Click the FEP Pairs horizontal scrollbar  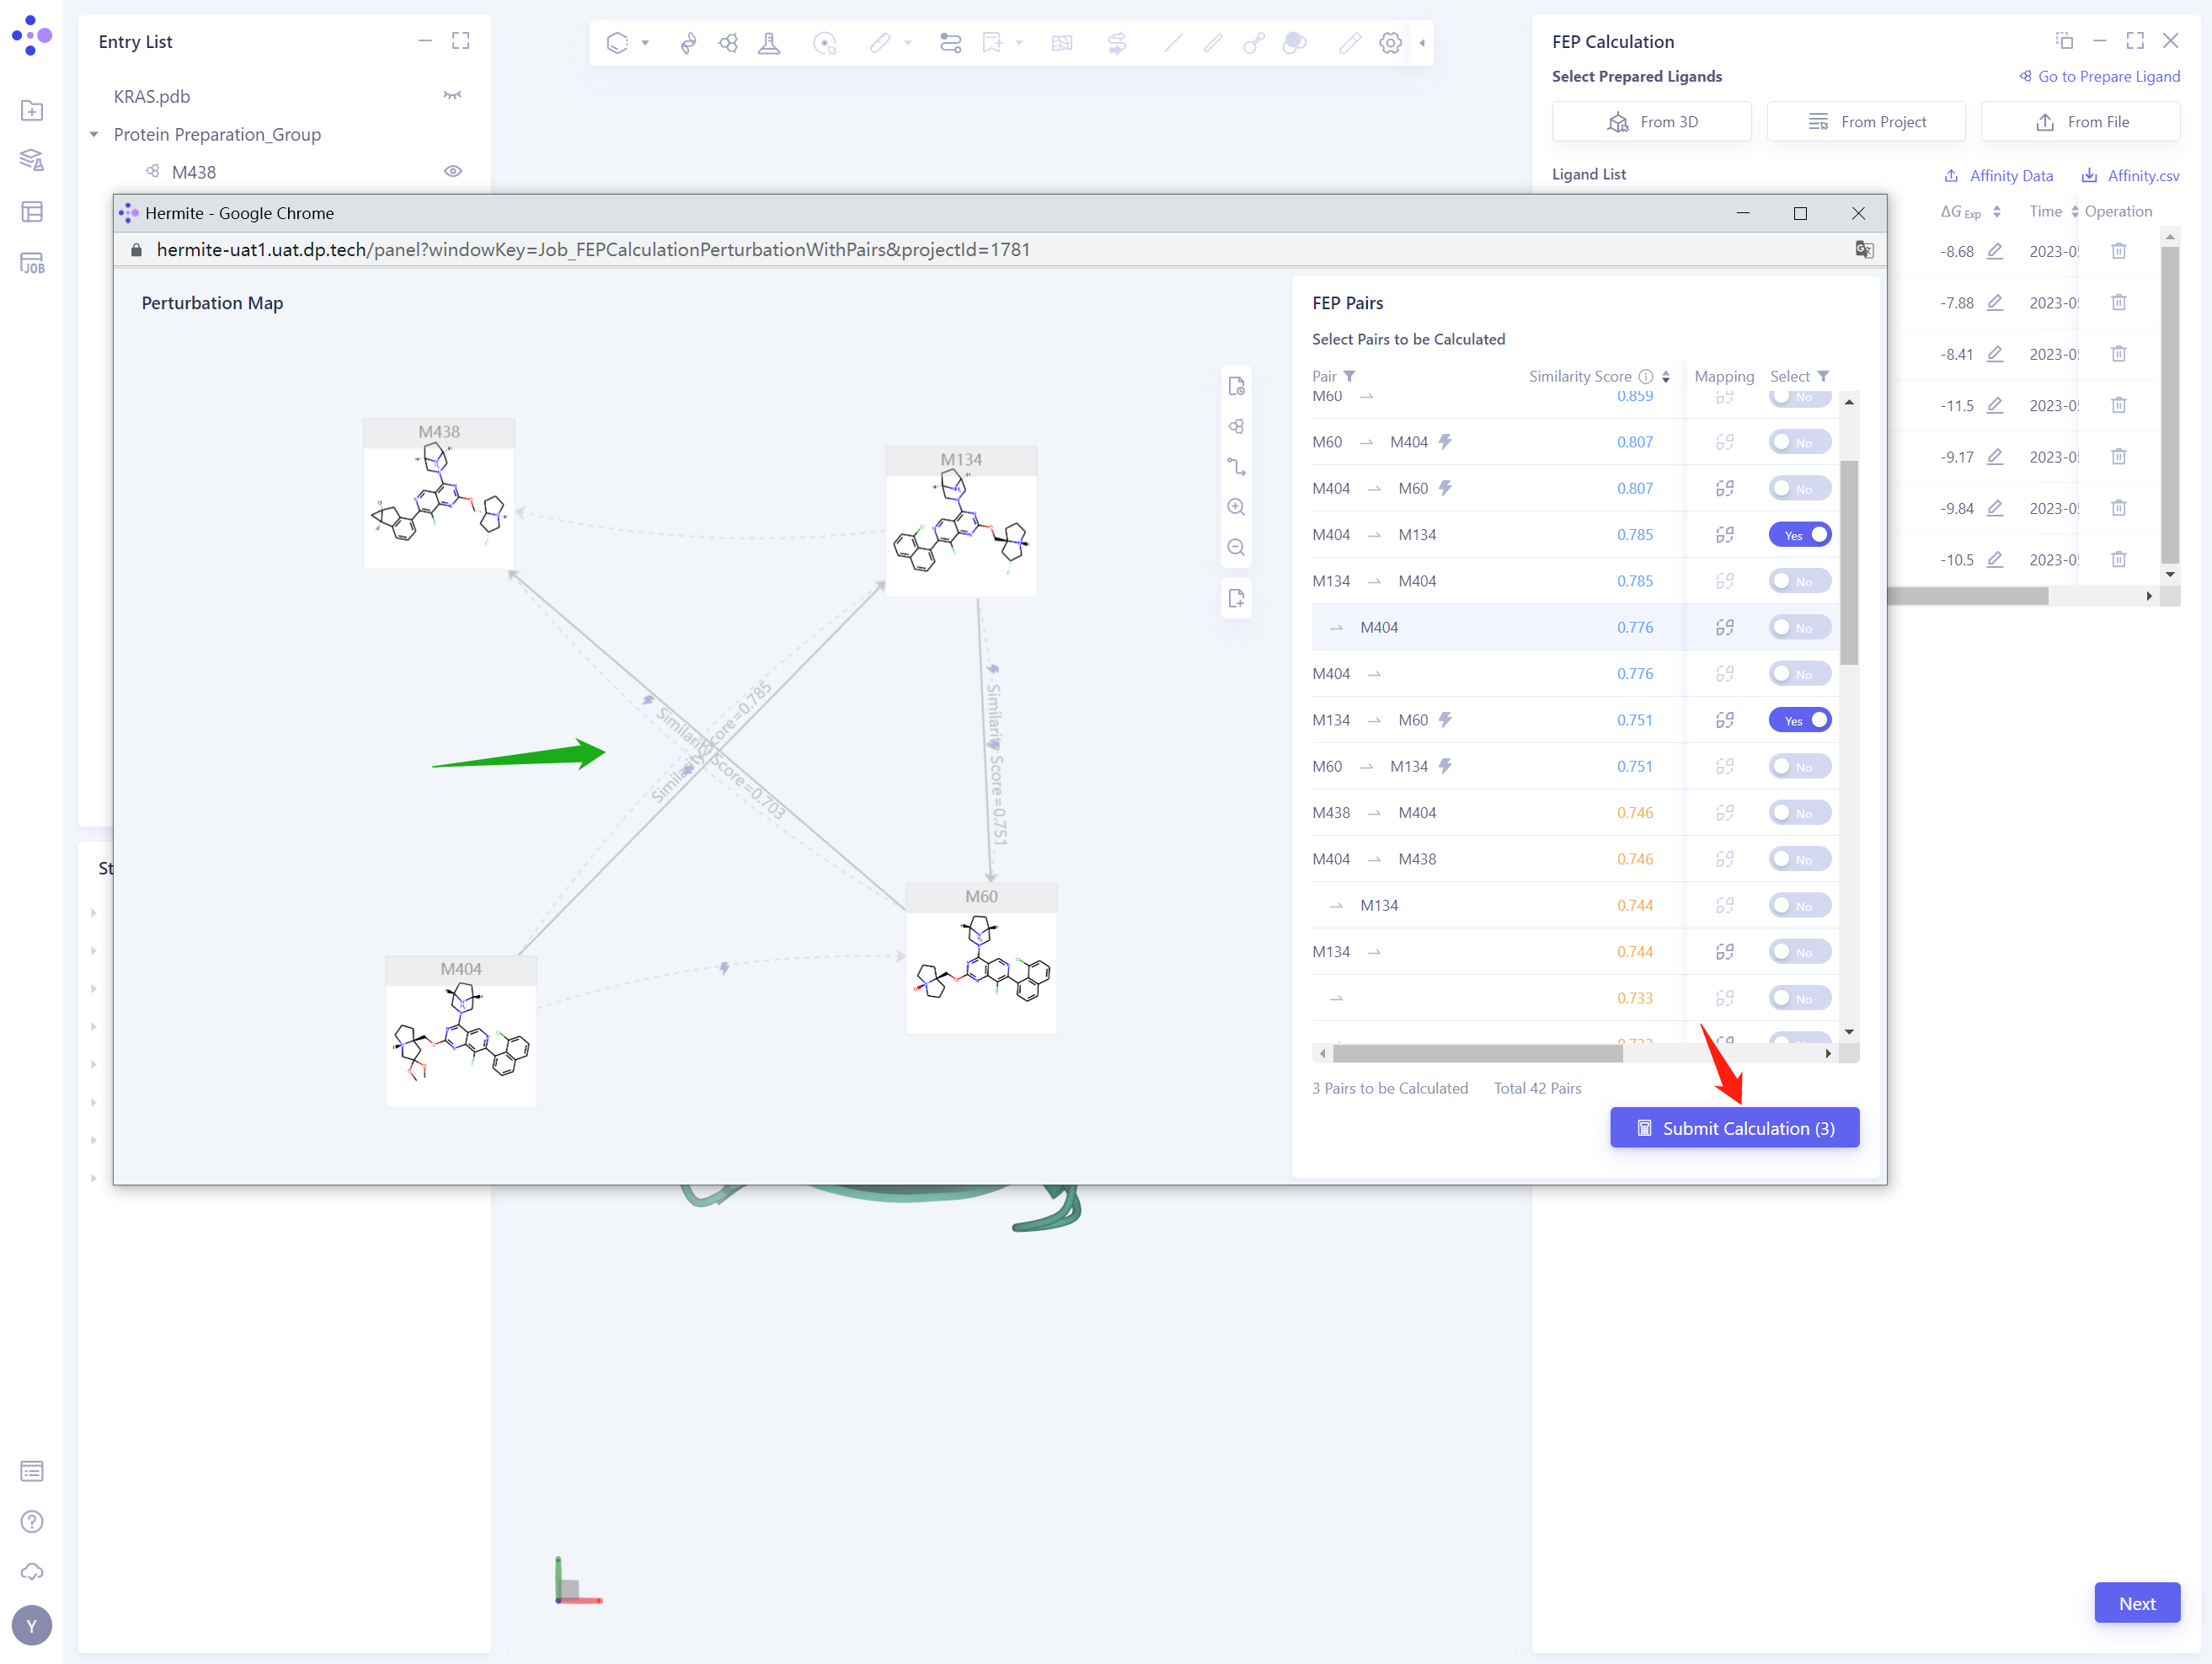1477,1054
